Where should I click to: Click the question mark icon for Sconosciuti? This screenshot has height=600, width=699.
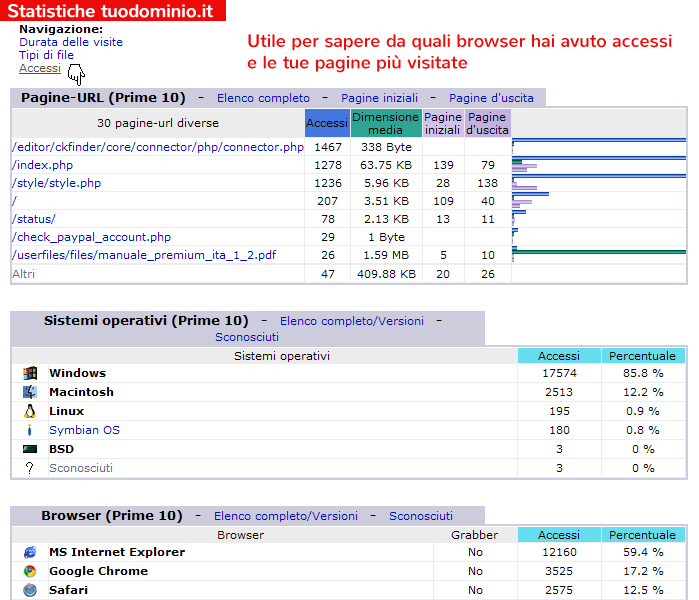point(30,468)
